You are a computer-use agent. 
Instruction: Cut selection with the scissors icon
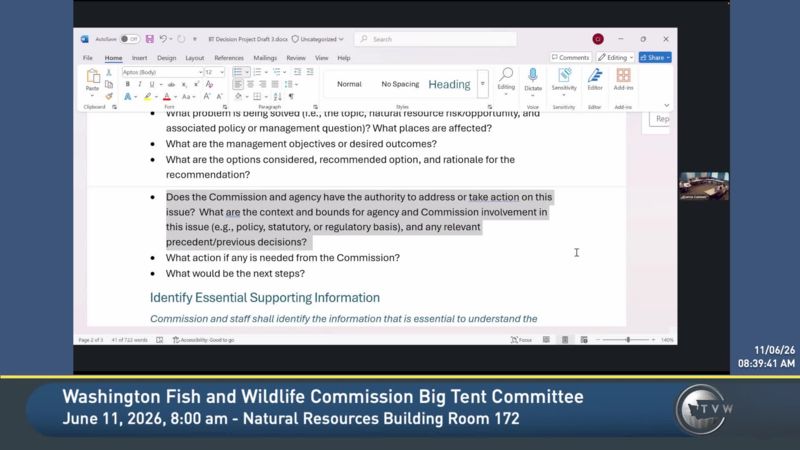(108, 72)
